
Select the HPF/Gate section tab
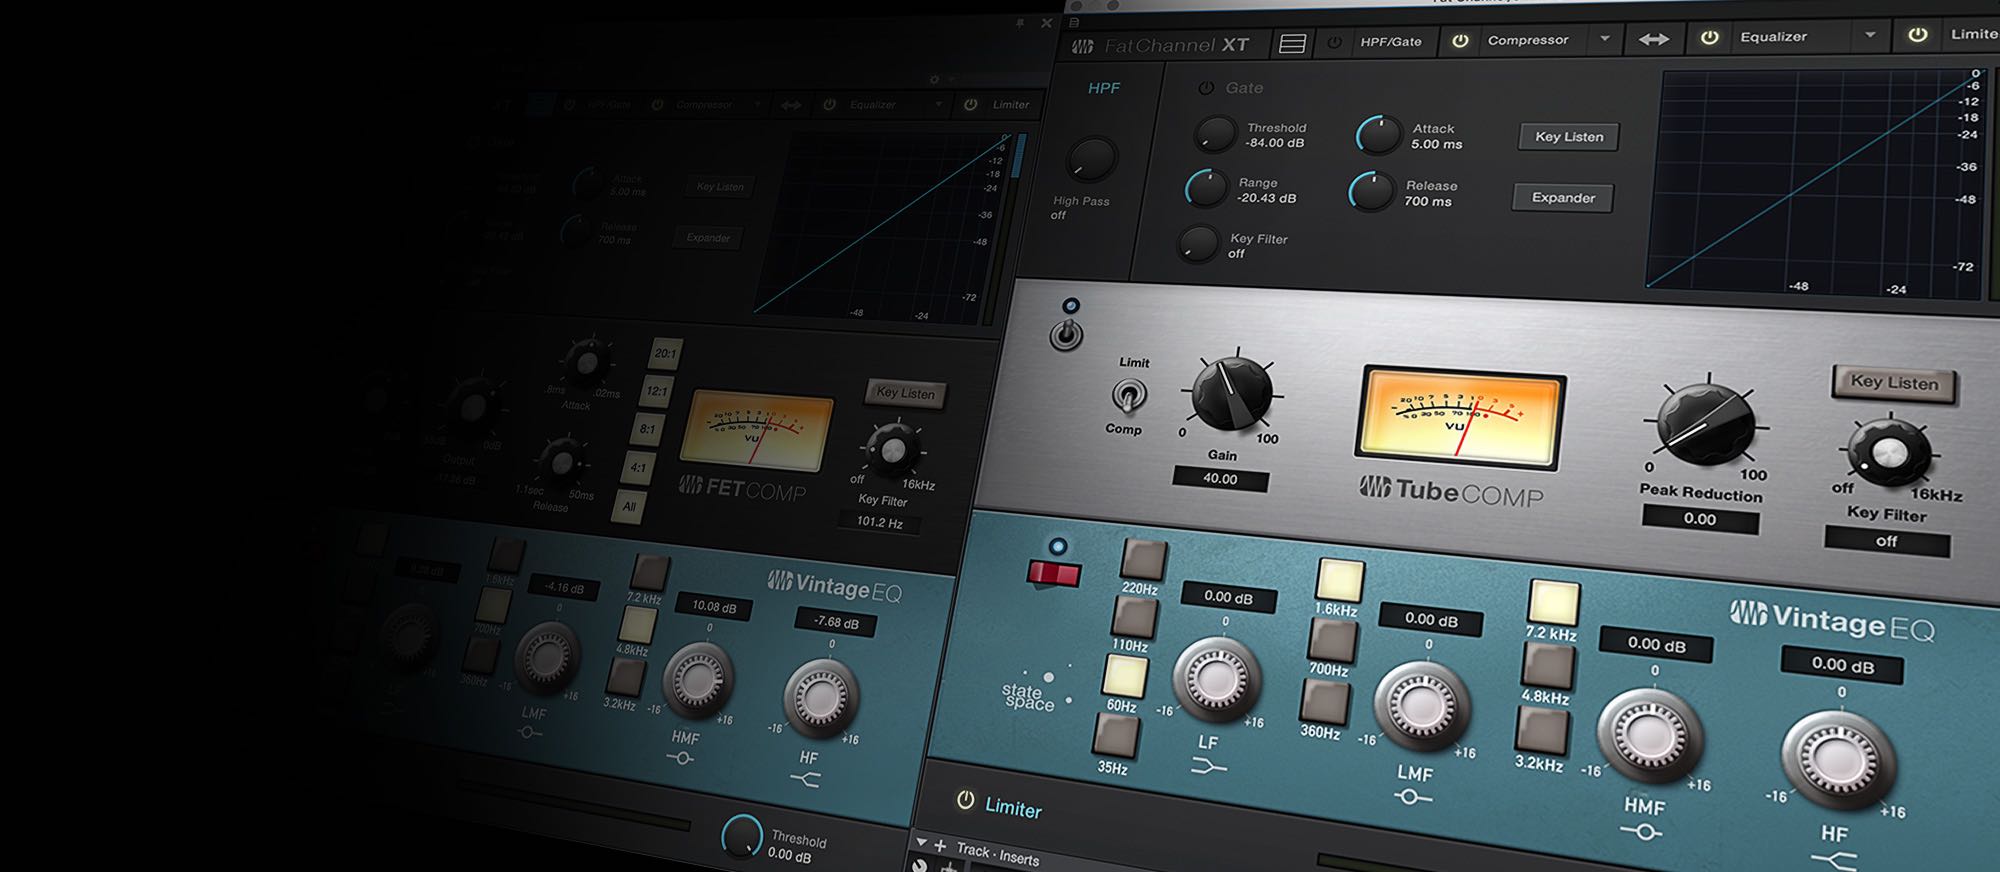(1390, 42)
